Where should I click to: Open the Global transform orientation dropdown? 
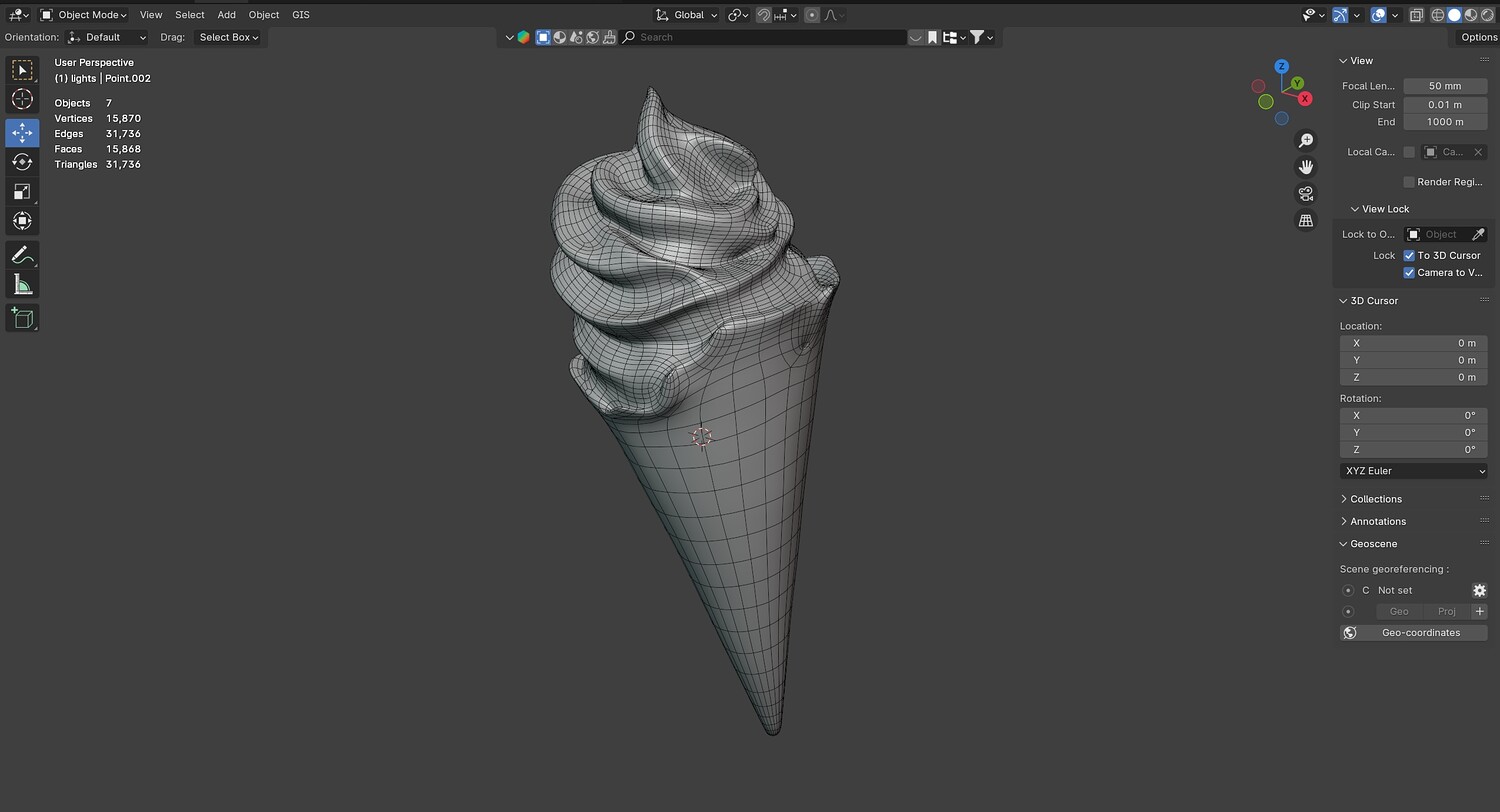[687, 15]
